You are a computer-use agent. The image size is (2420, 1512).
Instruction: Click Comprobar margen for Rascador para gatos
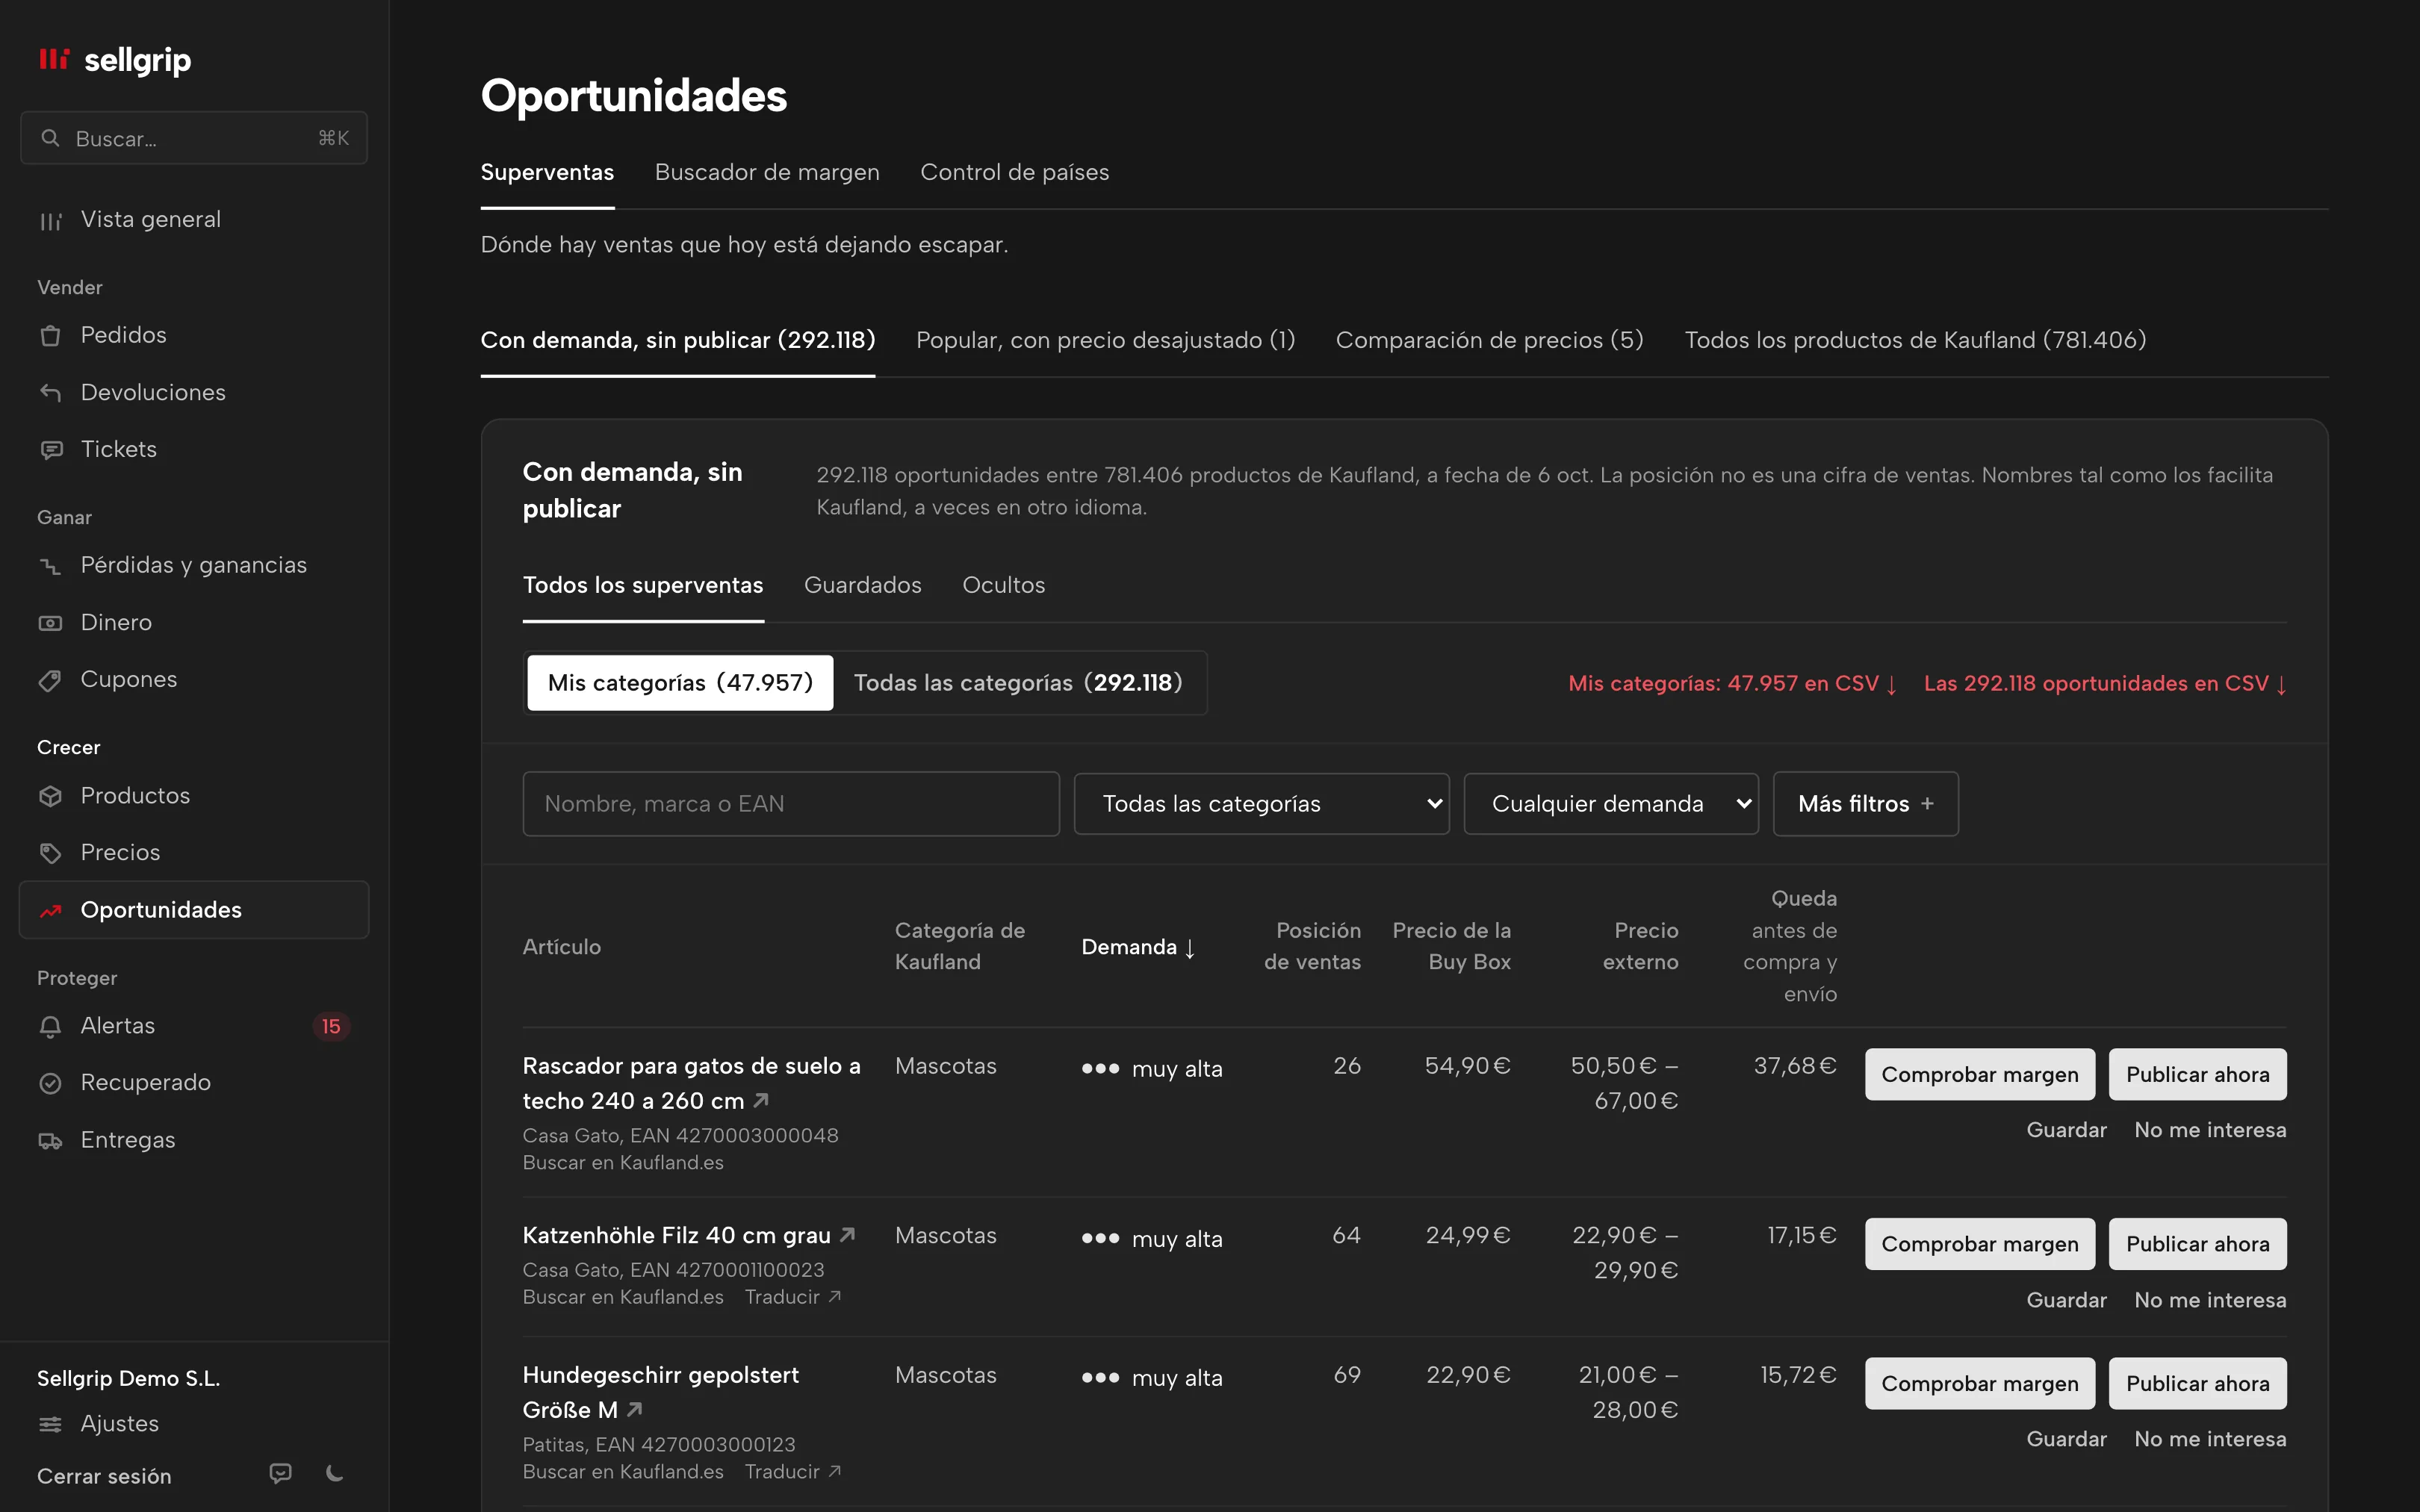(1979, 1074)
